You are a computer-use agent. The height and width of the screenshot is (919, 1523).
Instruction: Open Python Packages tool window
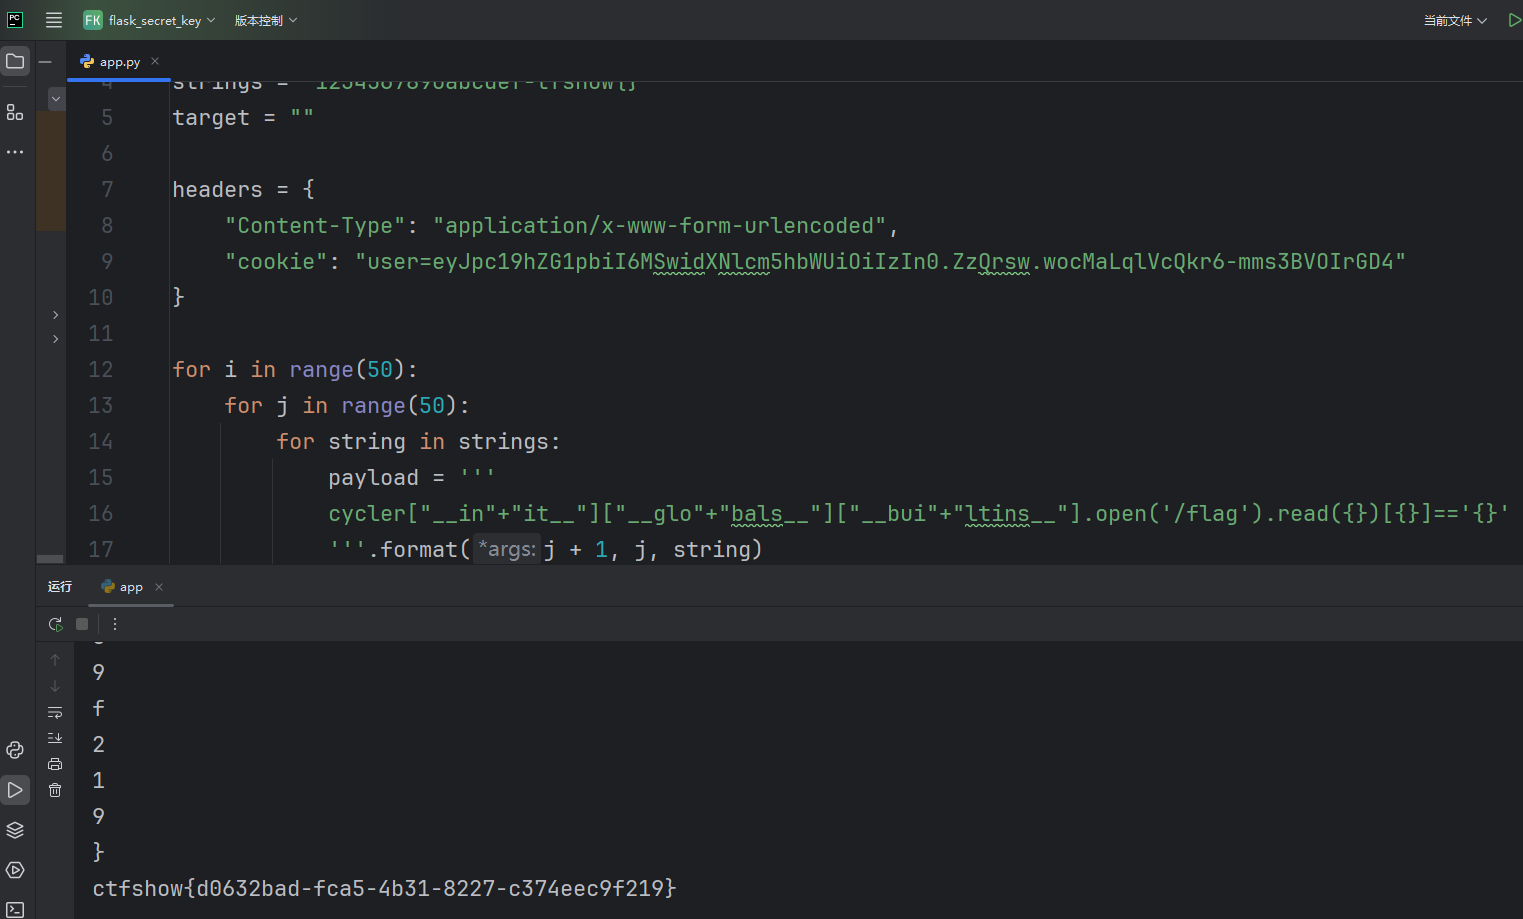point(15,750)
